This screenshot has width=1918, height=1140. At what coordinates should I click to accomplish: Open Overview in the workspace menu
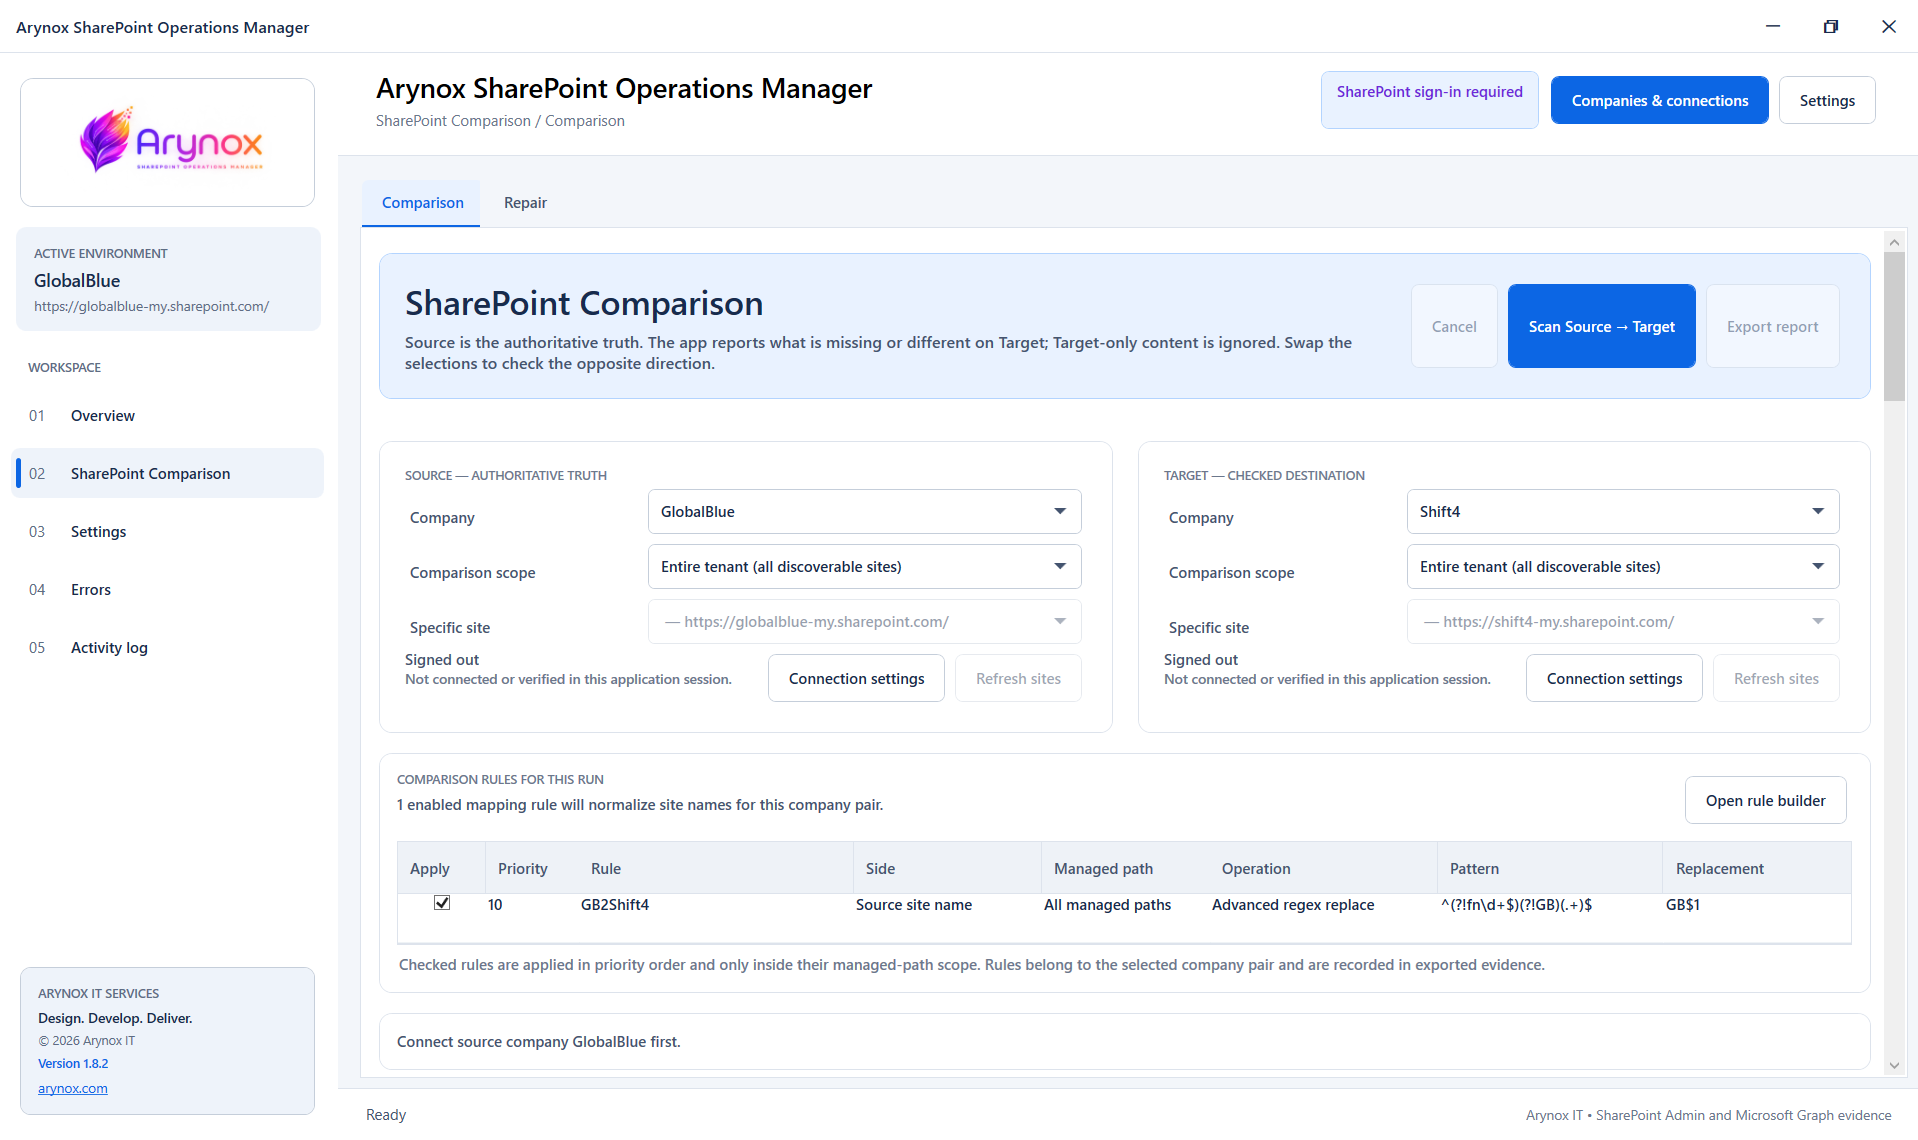(168, 416)
